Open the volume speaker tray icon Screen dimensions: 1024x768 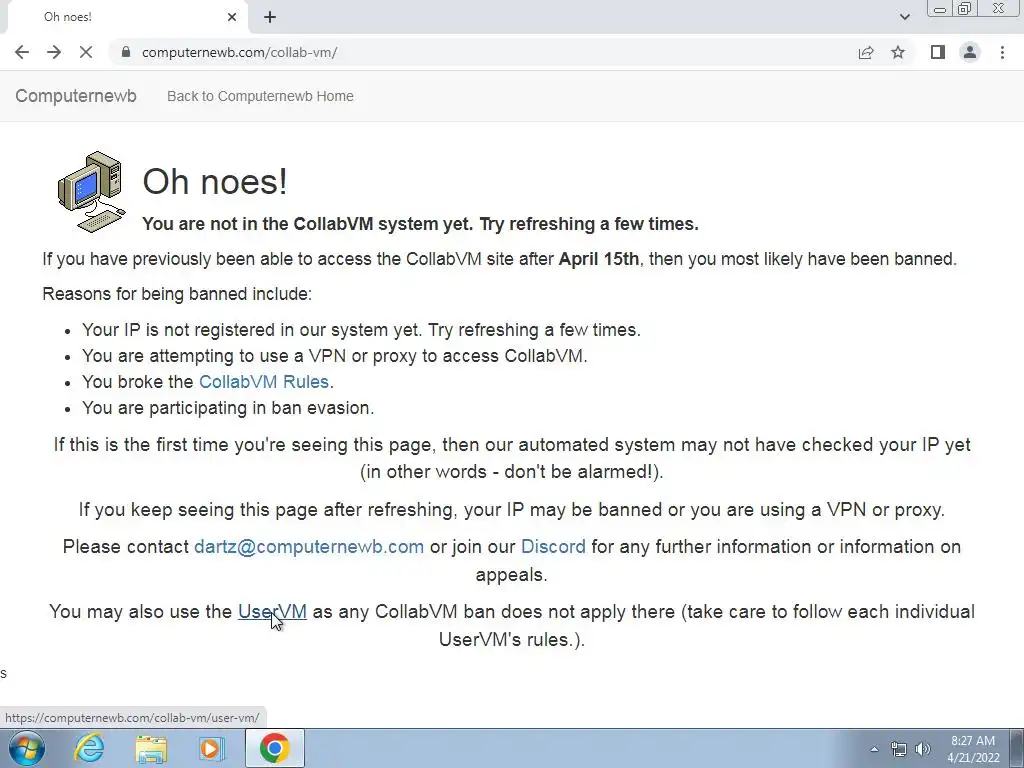coord(923,749)
